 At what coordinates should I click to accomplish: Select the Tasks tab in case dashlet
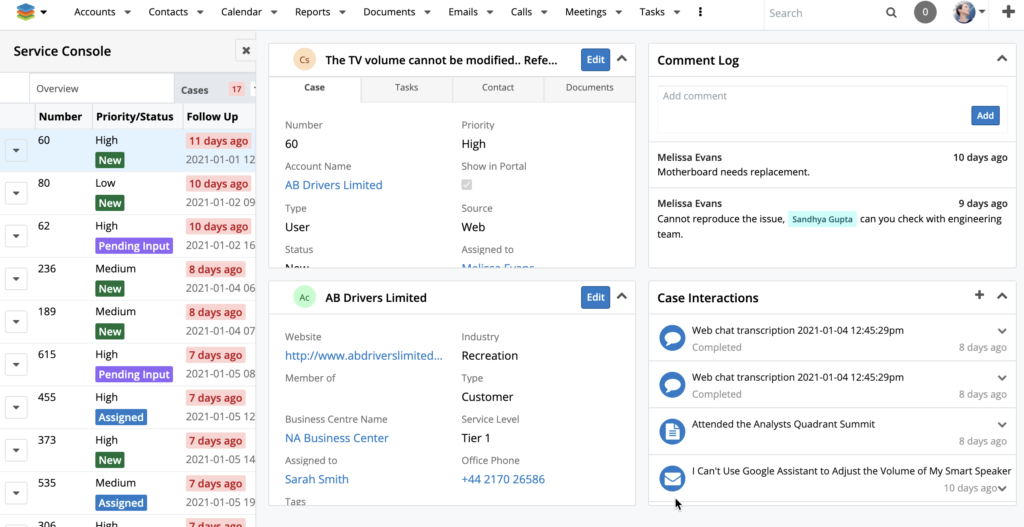tap(406, 88)
